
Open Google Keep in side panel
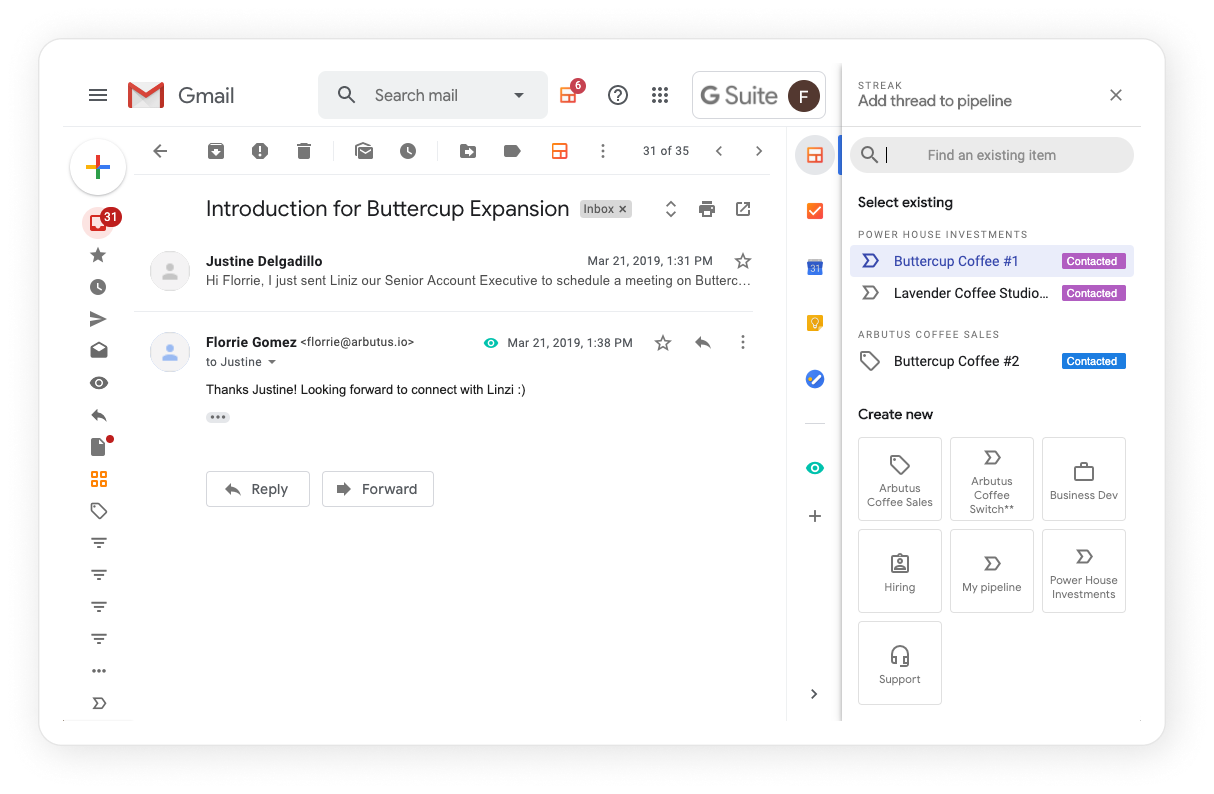point(815,323)
